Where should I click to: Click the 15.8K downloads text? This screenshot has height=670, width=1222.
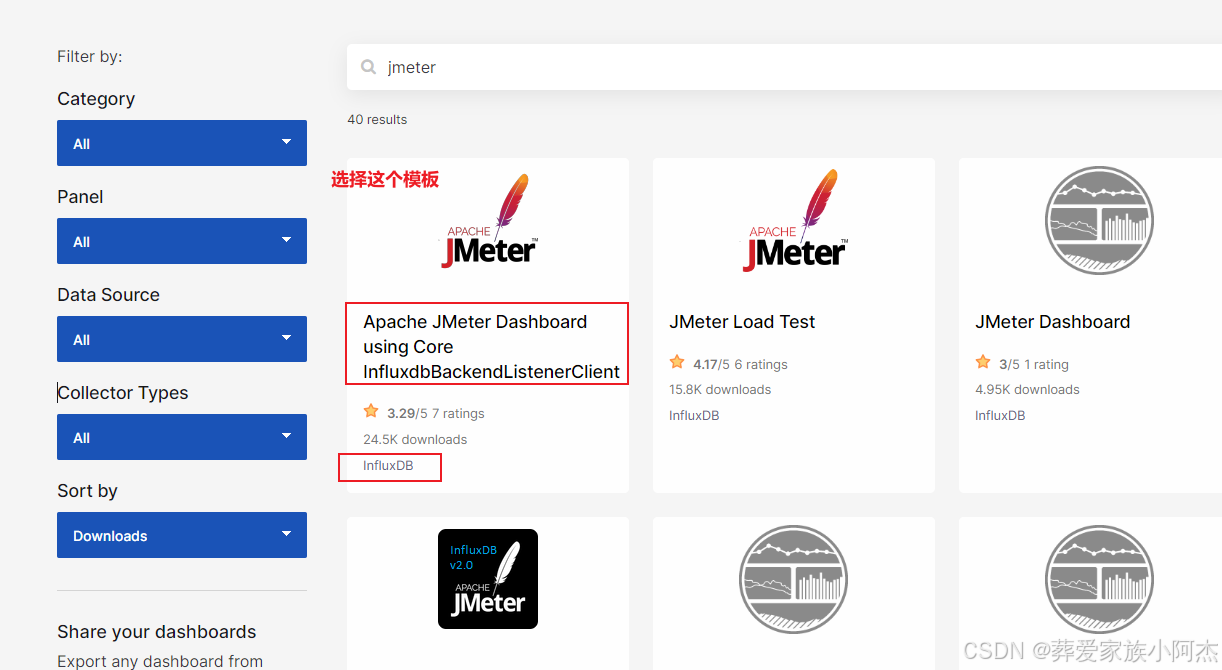click(x=720, y=389)
